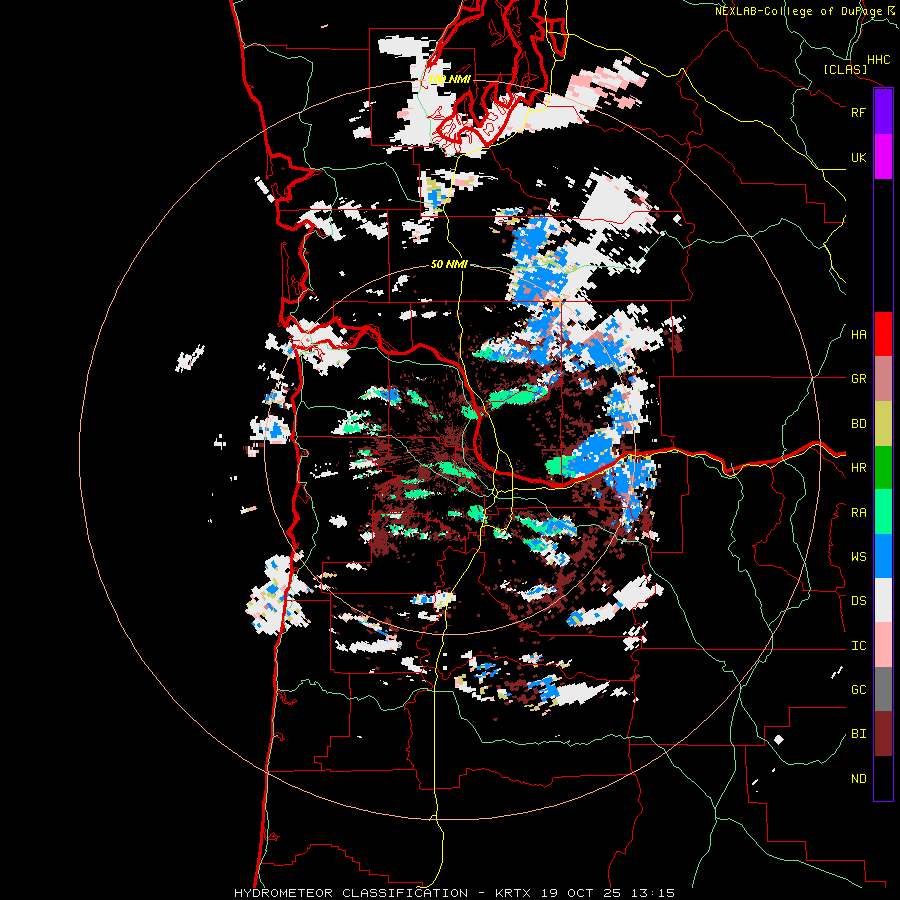The height and width of the screenshot is (900, 900).
Task: Click the GC legend label
Action: pyautogui.click(x=858, y=690)
